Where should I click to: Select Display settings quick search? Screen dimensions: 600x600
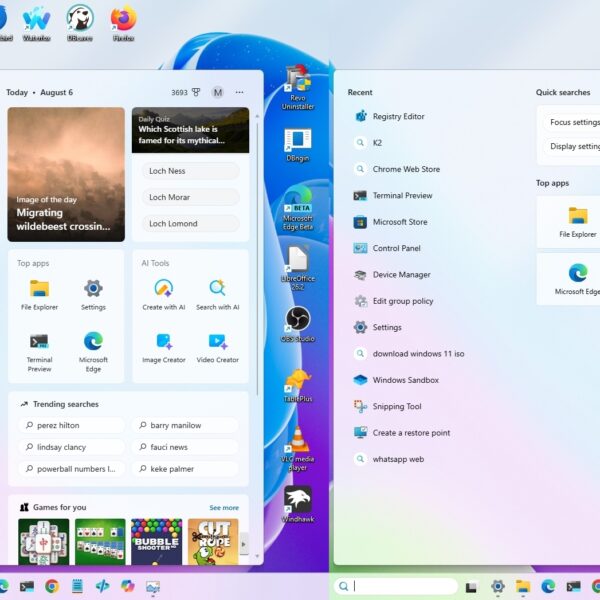pyautogui.click(x=573, y=146)
